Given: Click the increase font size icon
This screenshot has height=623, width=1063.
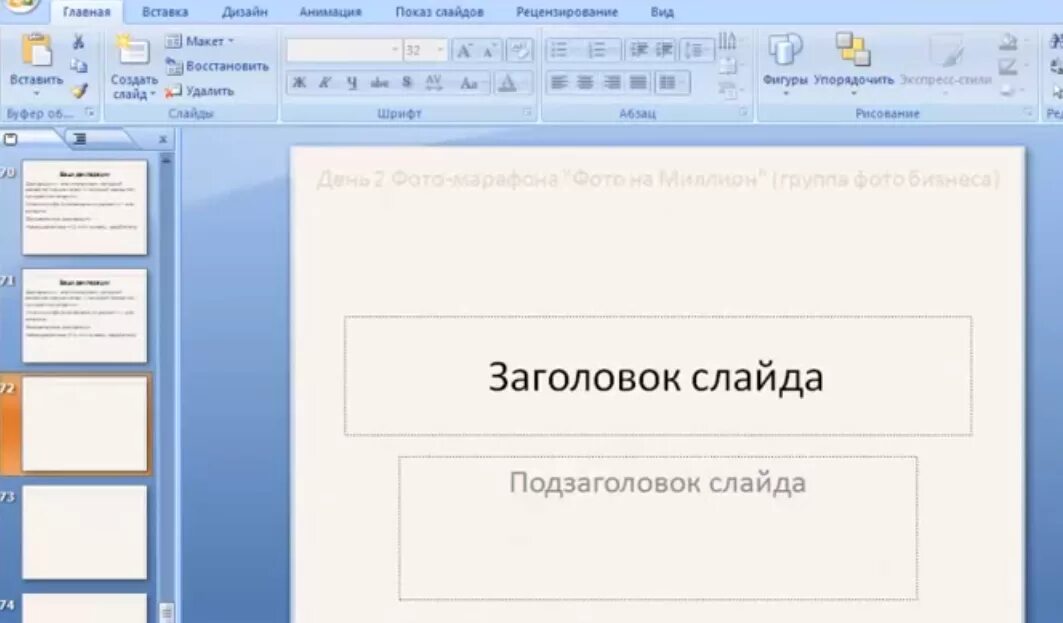Looking at the screenshot, I should tap(464, 50).
